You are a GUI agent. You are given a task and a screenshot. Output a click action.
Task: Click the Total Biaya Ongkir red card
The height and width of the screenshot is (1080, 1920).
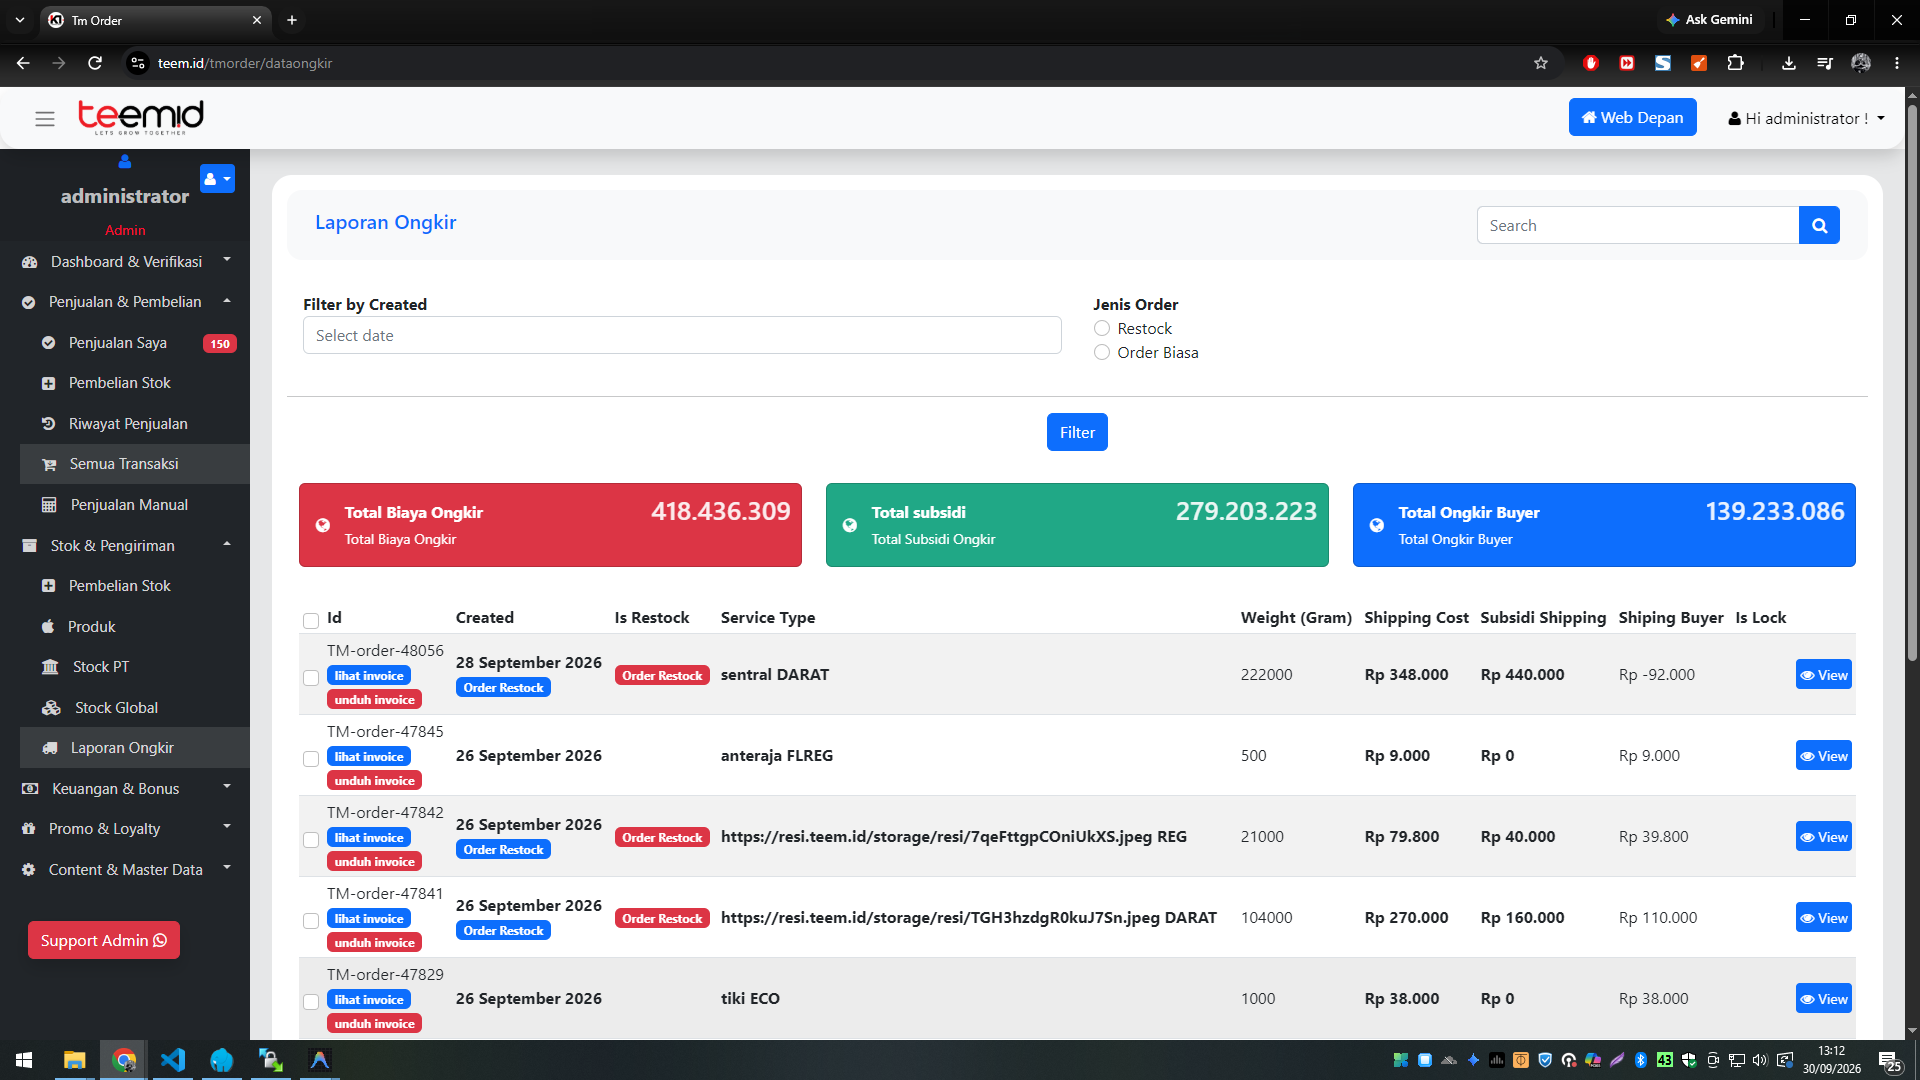550,525
